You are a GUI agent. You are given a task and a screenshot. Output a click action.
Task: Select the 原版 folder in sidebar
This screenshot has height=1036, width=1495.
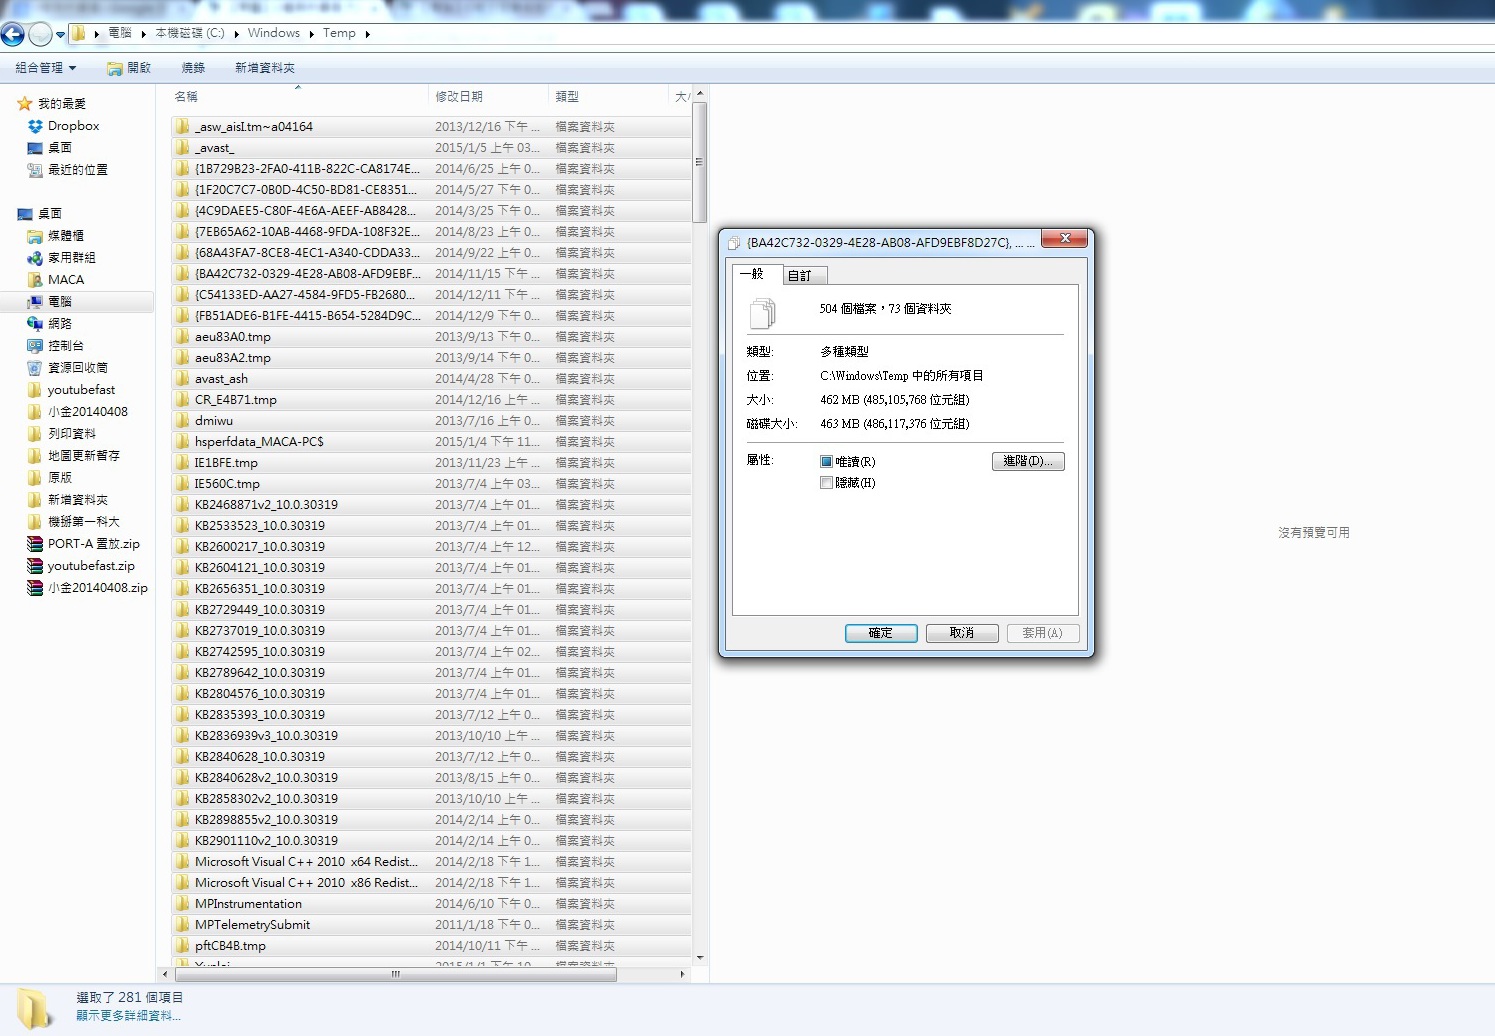[x=60, y=478]
